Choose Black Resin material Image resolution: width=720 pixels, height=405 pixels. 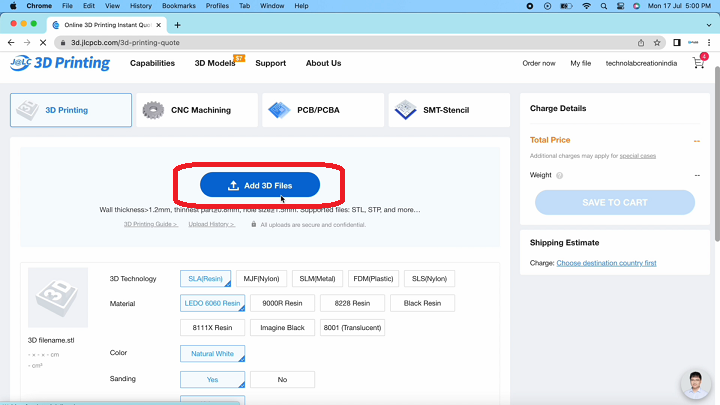click(x=422, y=303)
